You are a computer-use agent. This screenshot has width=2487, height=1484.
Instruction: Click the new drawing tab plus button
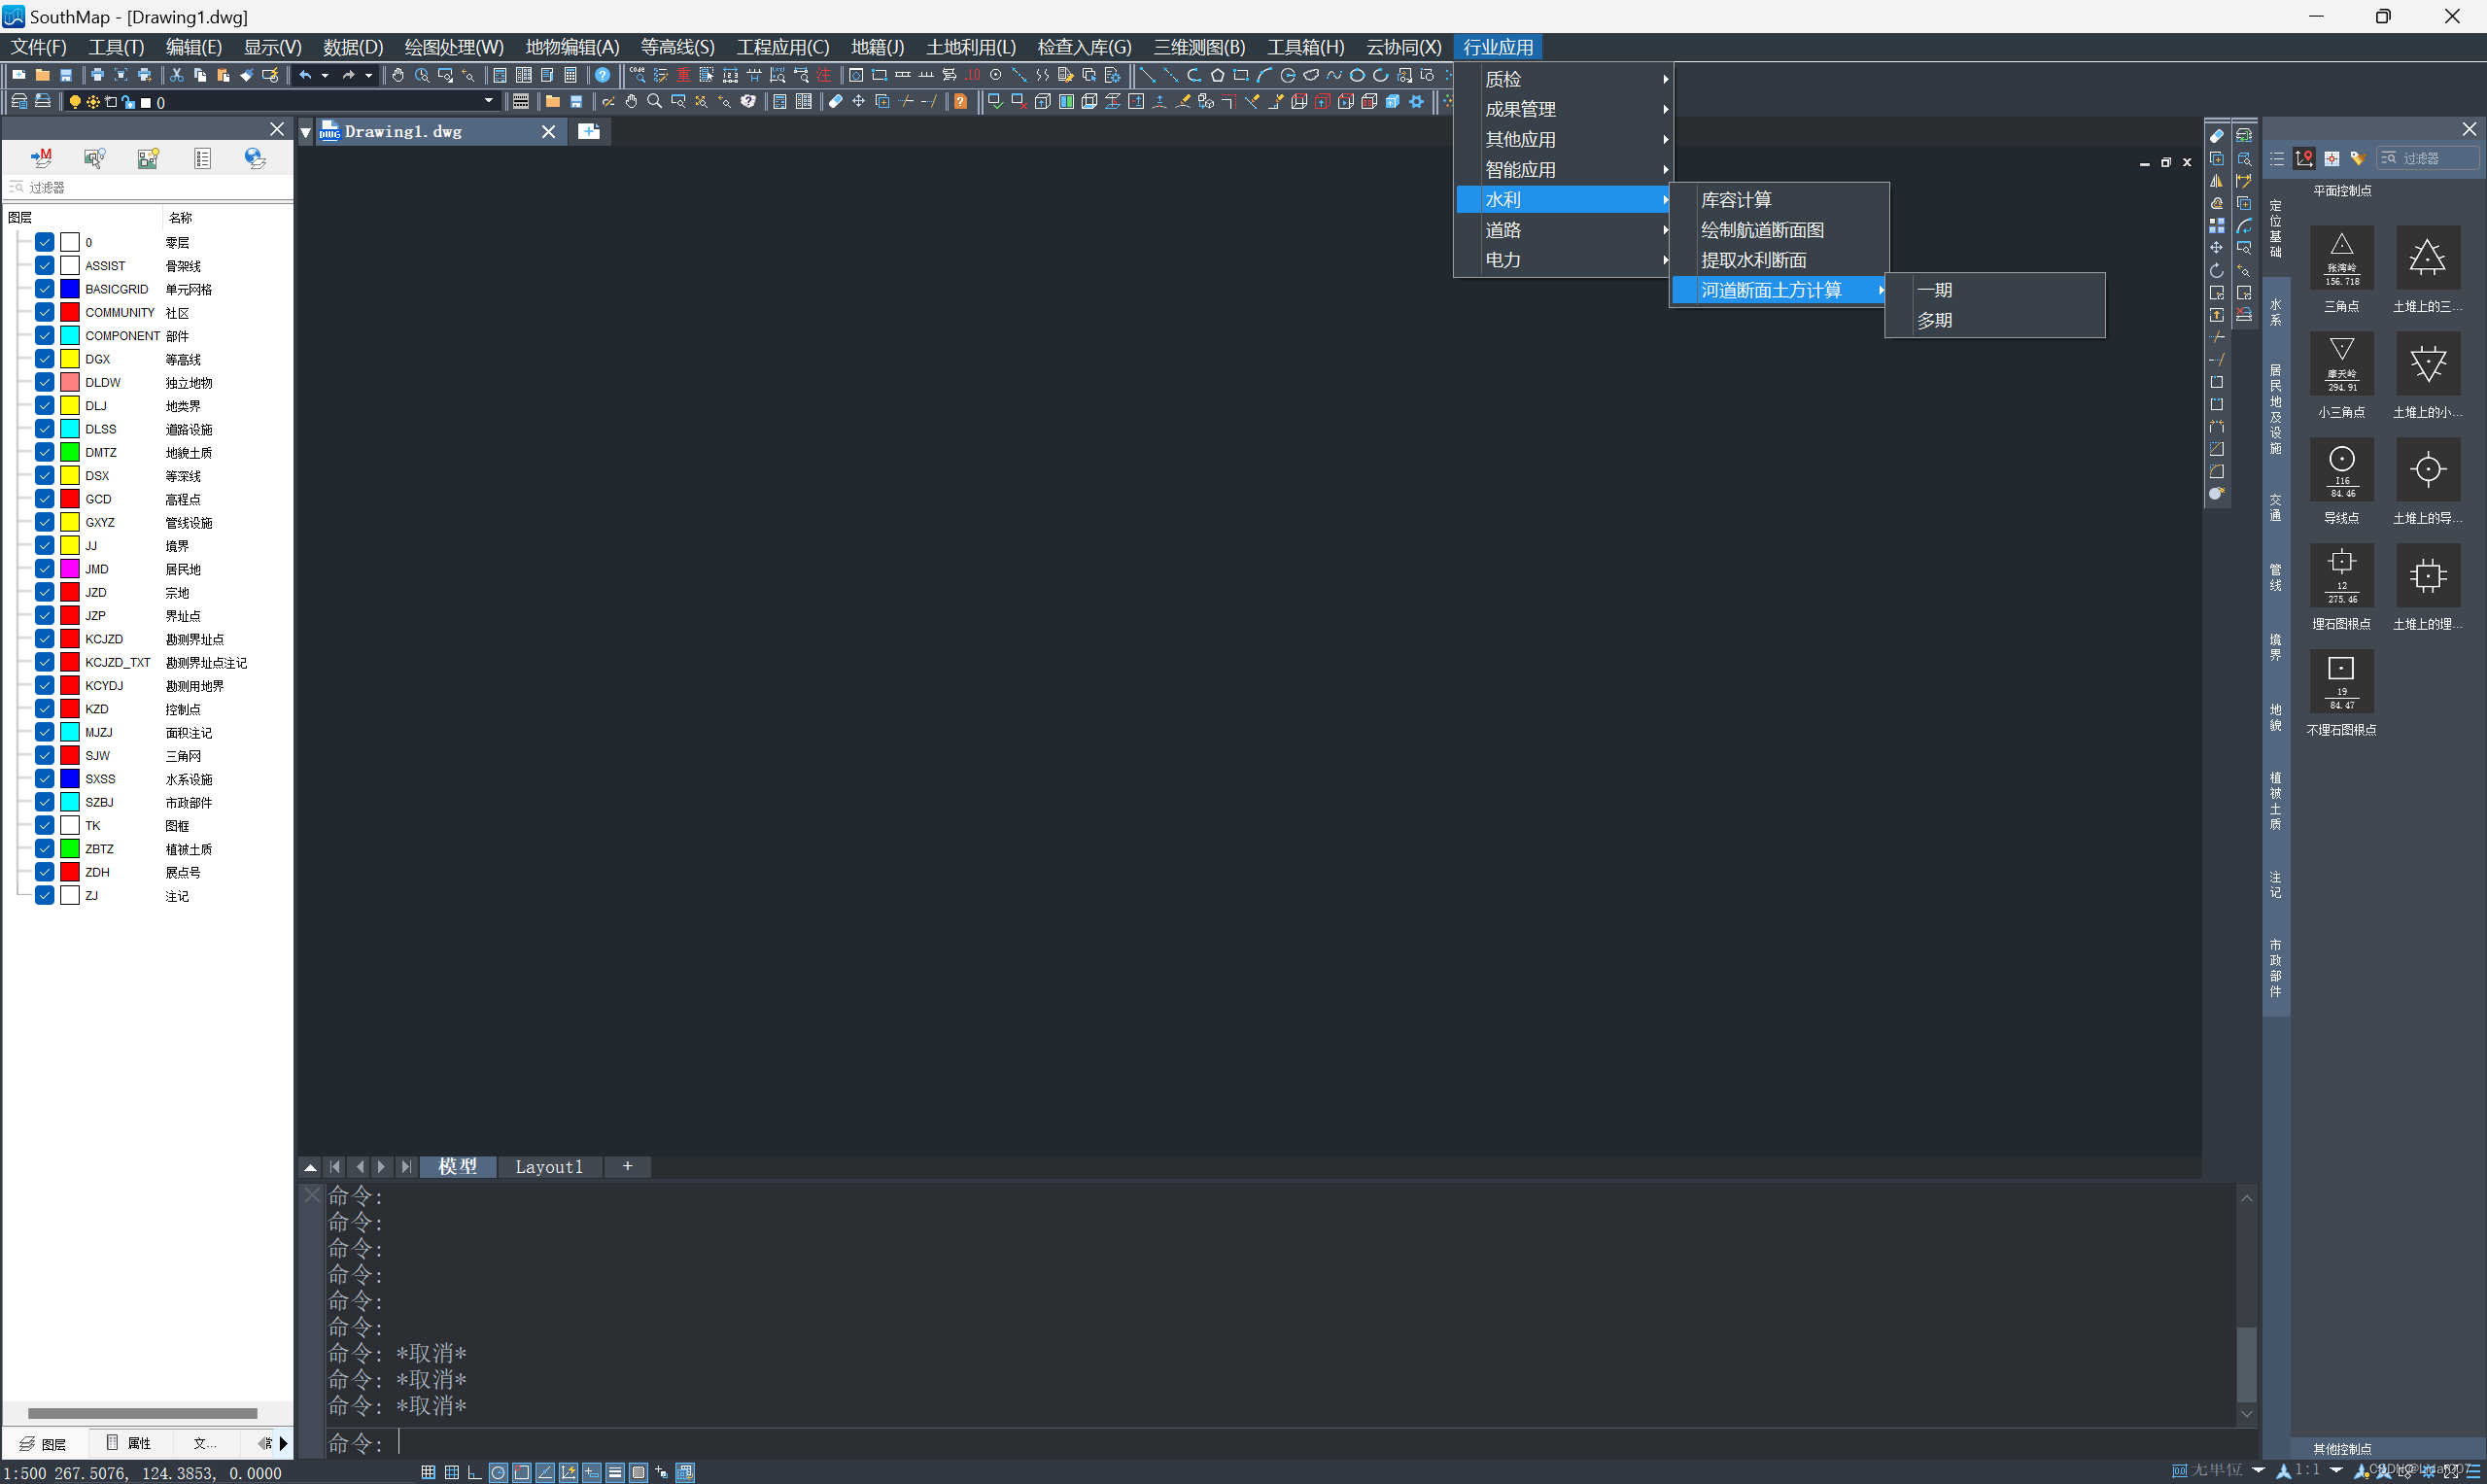(590, 132)
